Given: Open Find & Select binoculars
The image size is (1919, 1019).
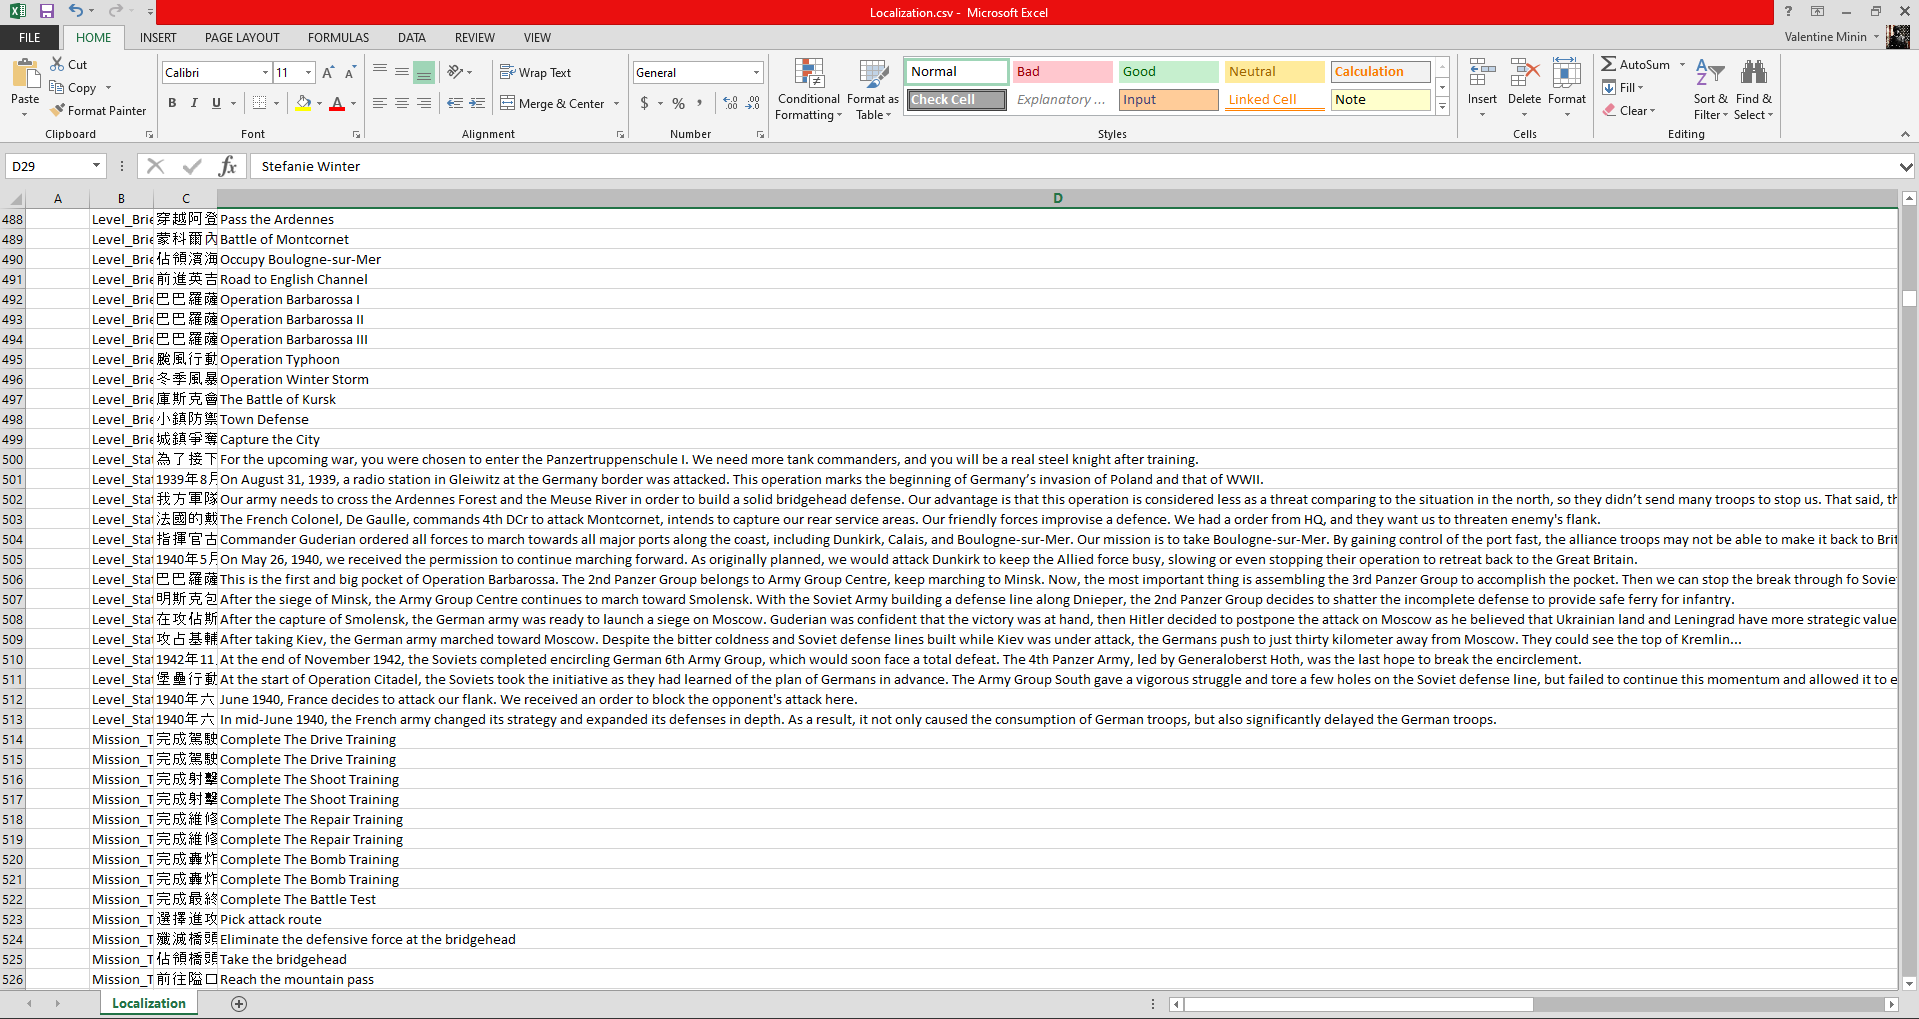Looking at the screenshot, I should (1754, 89).
